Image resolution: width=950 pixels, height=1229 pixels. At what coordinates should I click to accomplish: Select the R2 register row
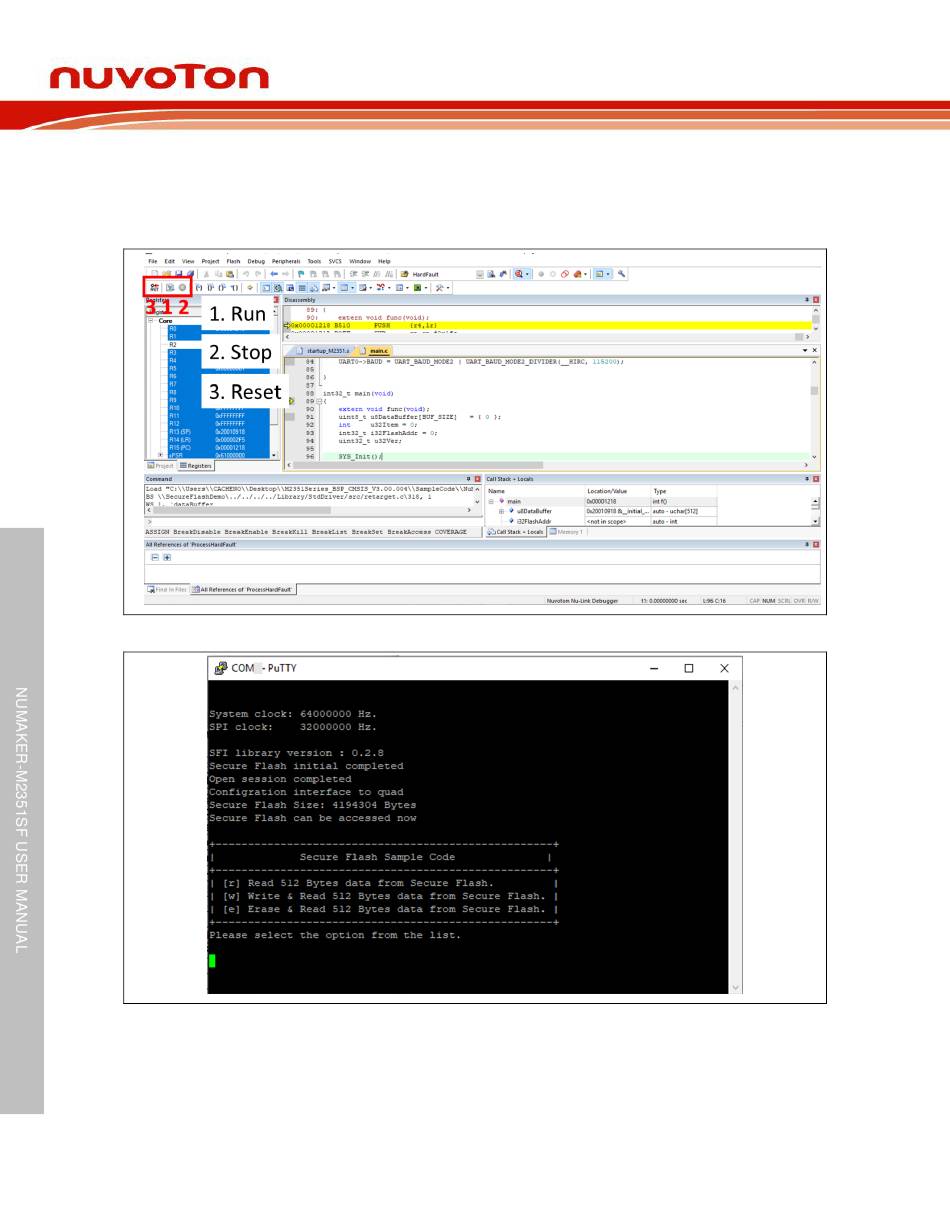(x=218, y=344)
